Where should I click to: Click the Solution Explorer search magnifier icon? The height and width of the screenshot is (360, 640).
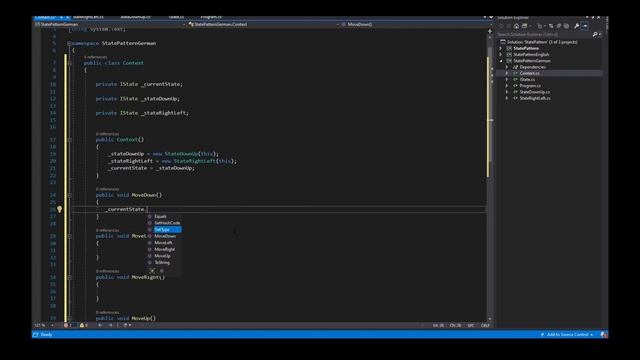click(x=595, y=35)
